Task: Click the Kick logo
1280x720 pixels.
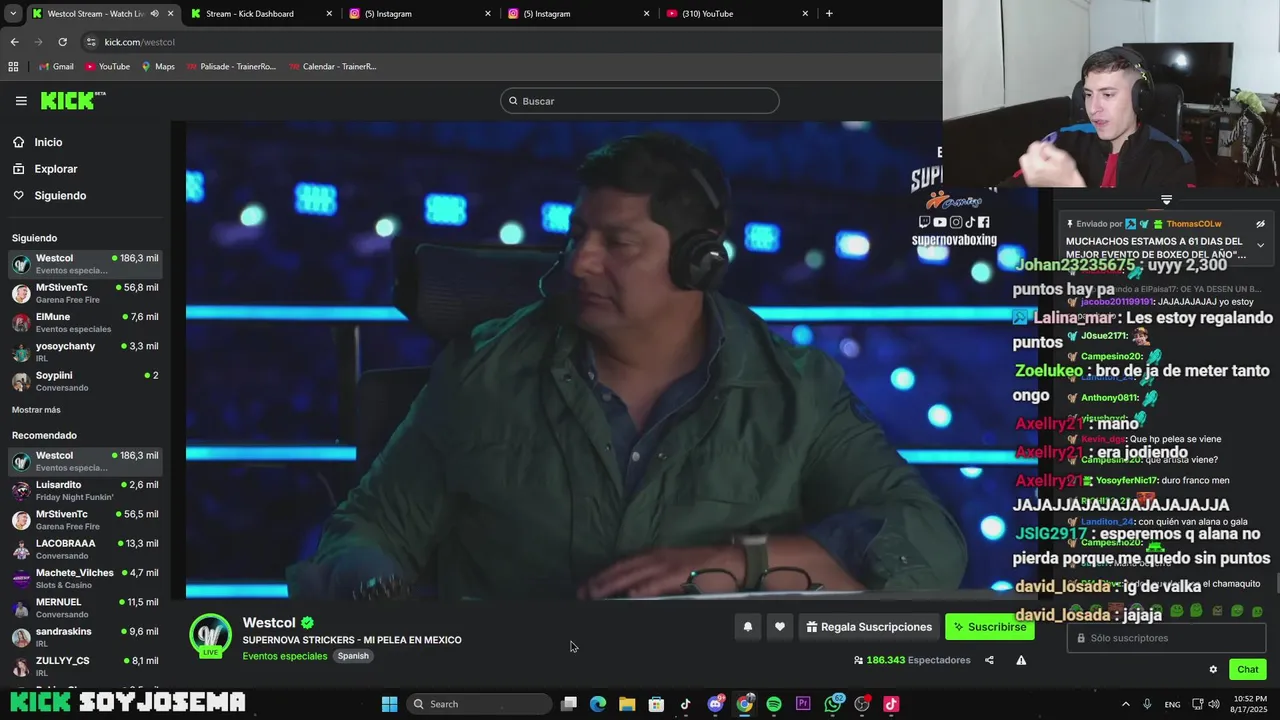Action: tap(73, 100)
